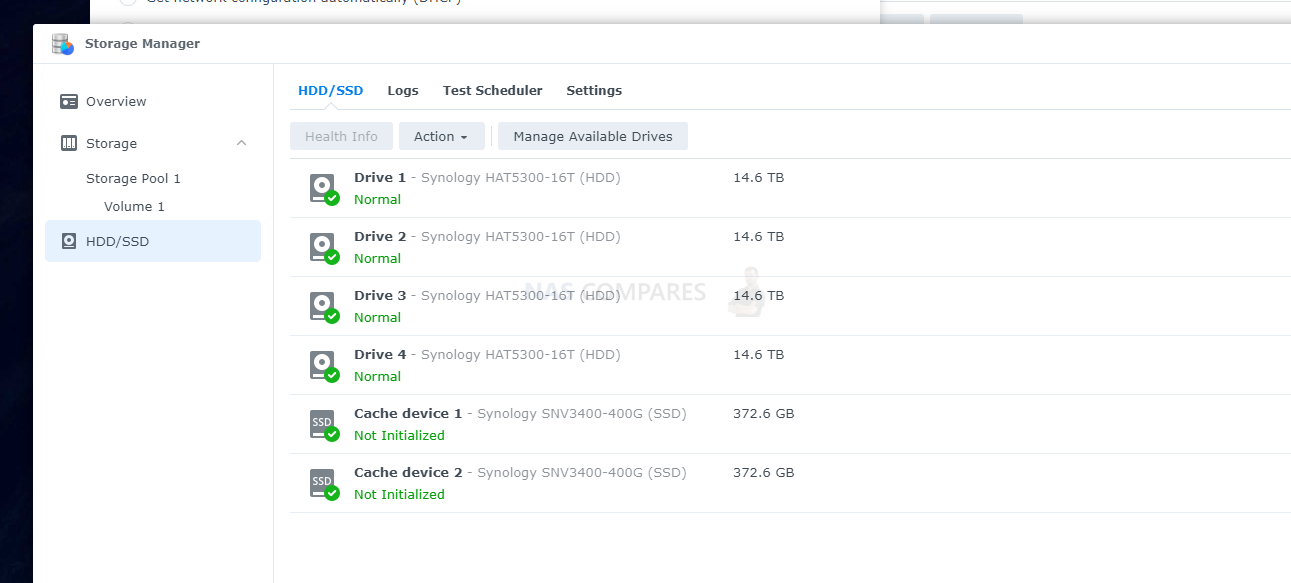Image resolution: width=1291 pixels, height=583 pixels.
Task: Click the HDD/SSD sidebar icon
Action: (x=69, y=241)
